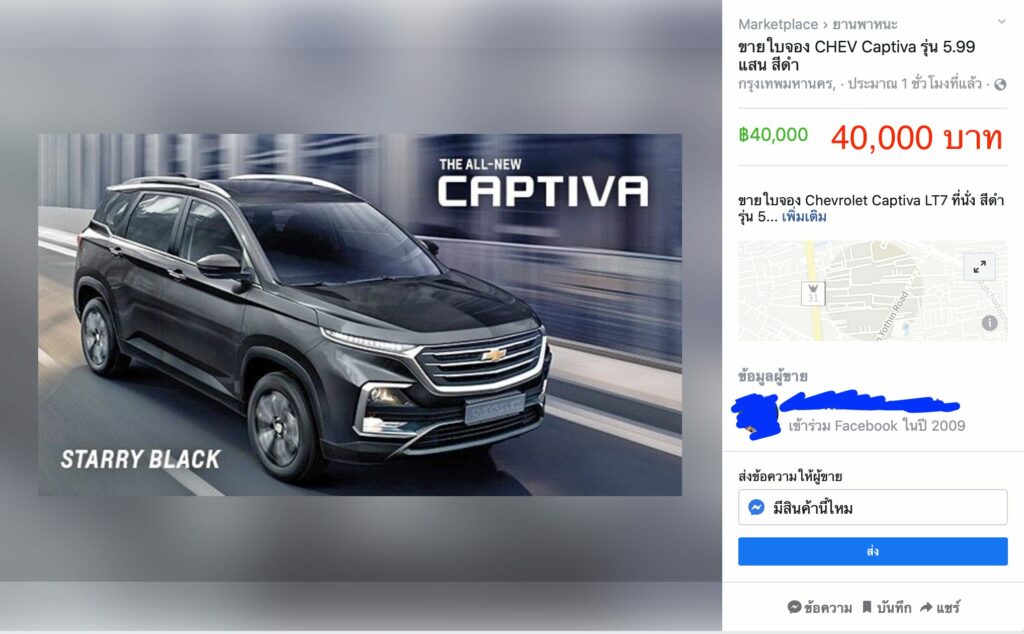The width and height of the screenshot is (1024, 634).
Task: Open the seller name profile link
Action: coord(870,401)
